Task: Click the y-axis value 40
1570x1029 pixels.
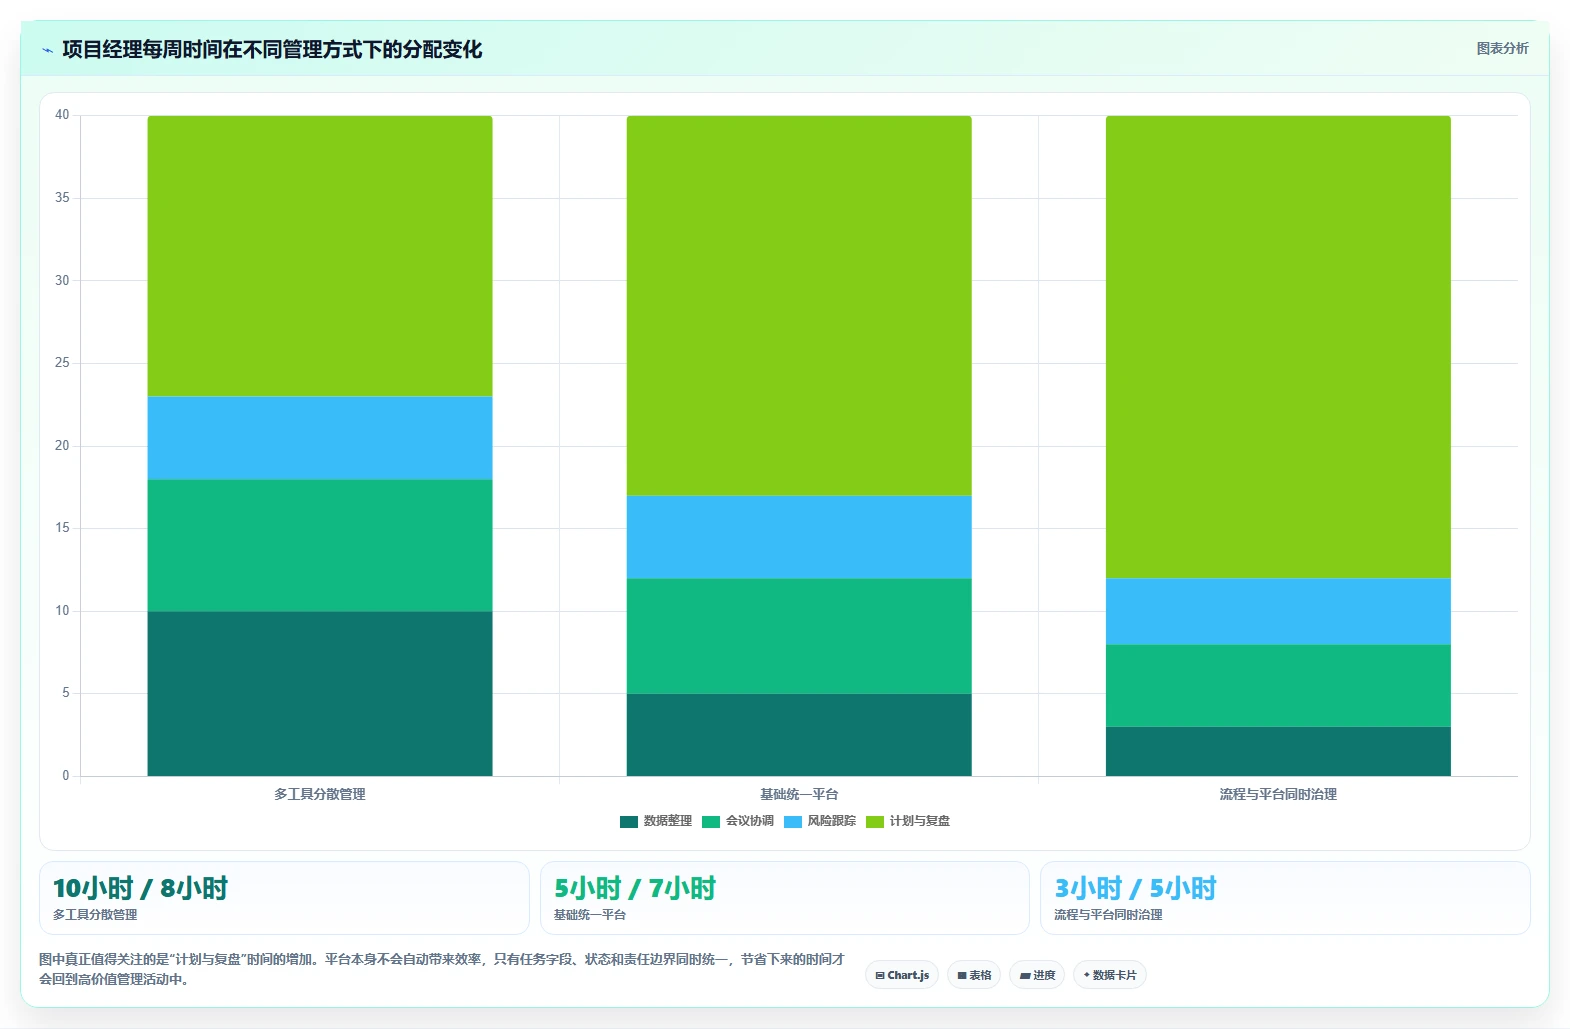Action: (62, 115)
